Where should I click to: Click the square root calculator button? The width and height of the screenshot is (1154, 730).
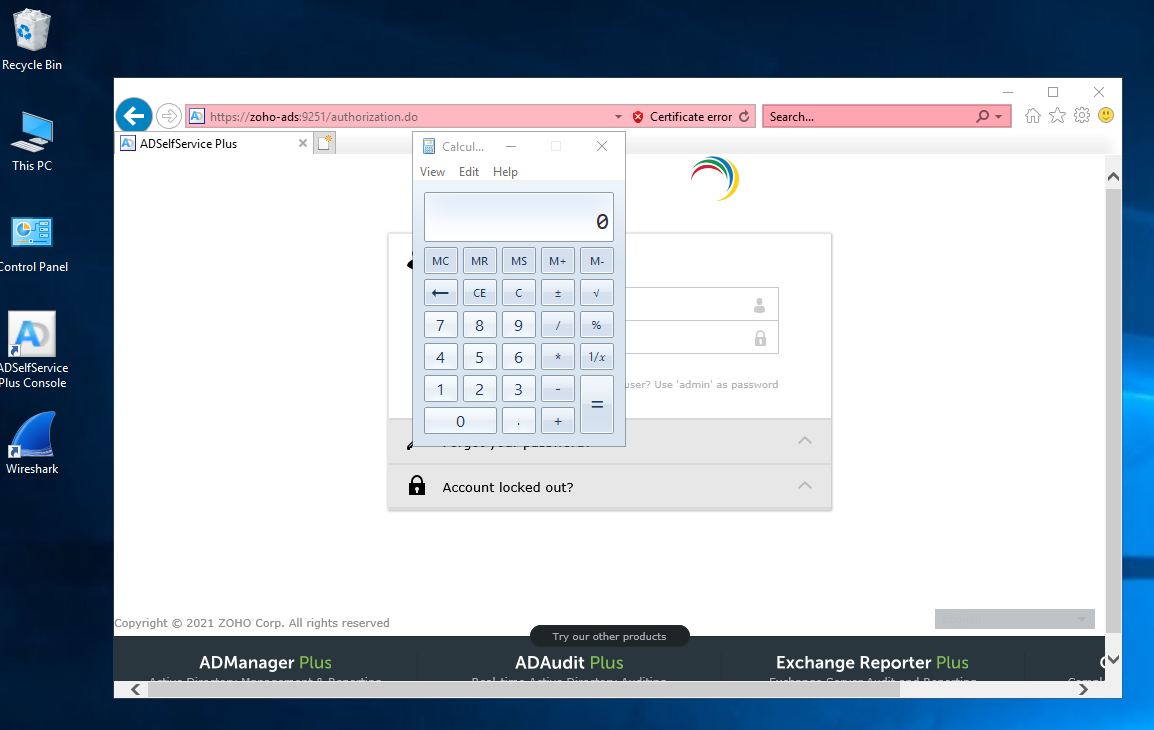596,293
